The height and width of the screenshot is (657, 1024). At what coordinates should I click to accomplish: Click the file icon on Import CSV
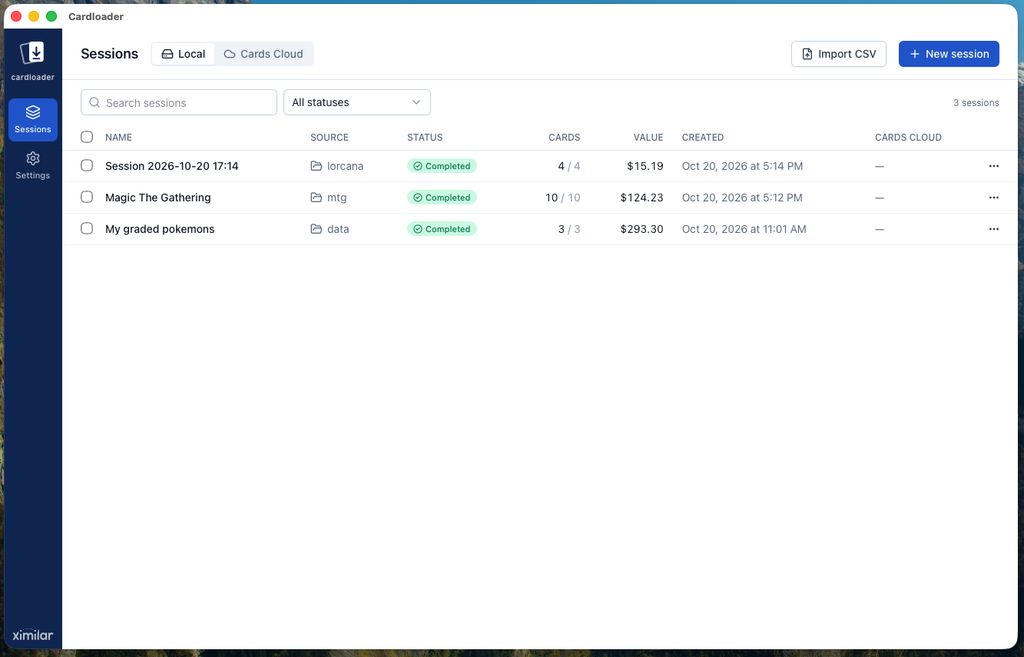tap(807, 54)
